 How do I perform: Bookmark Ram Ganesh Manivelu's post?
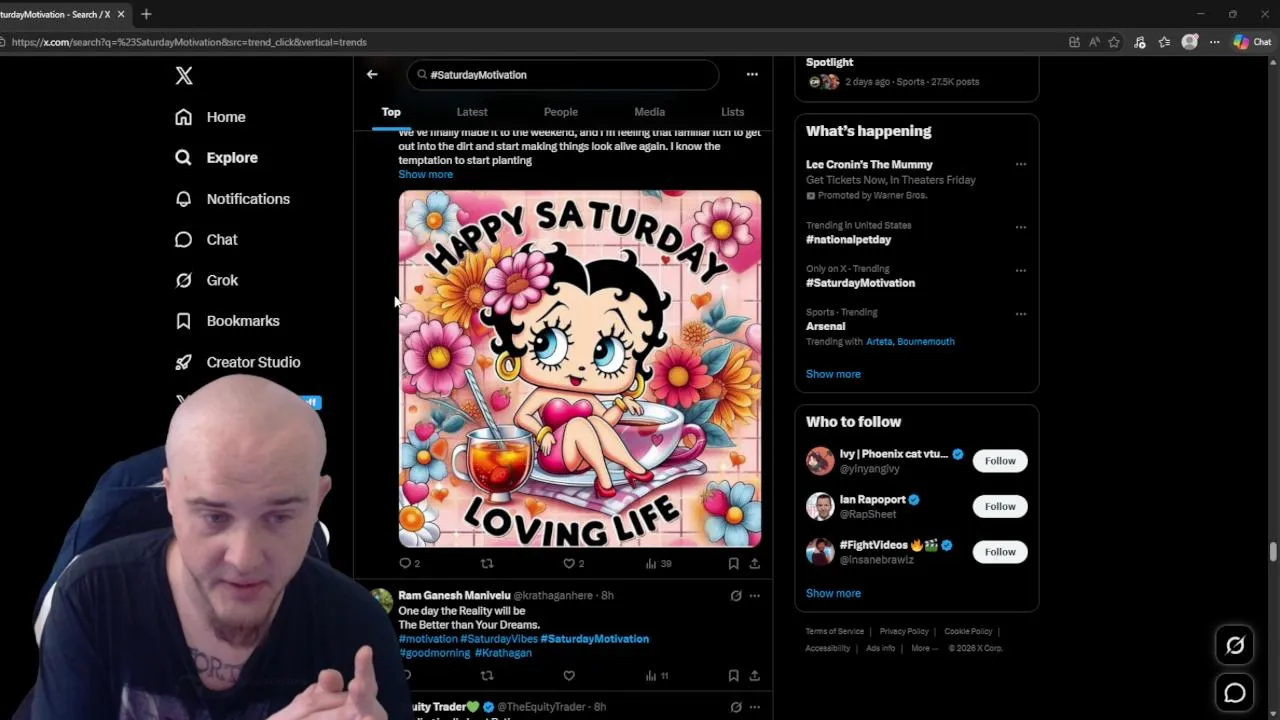733,676
